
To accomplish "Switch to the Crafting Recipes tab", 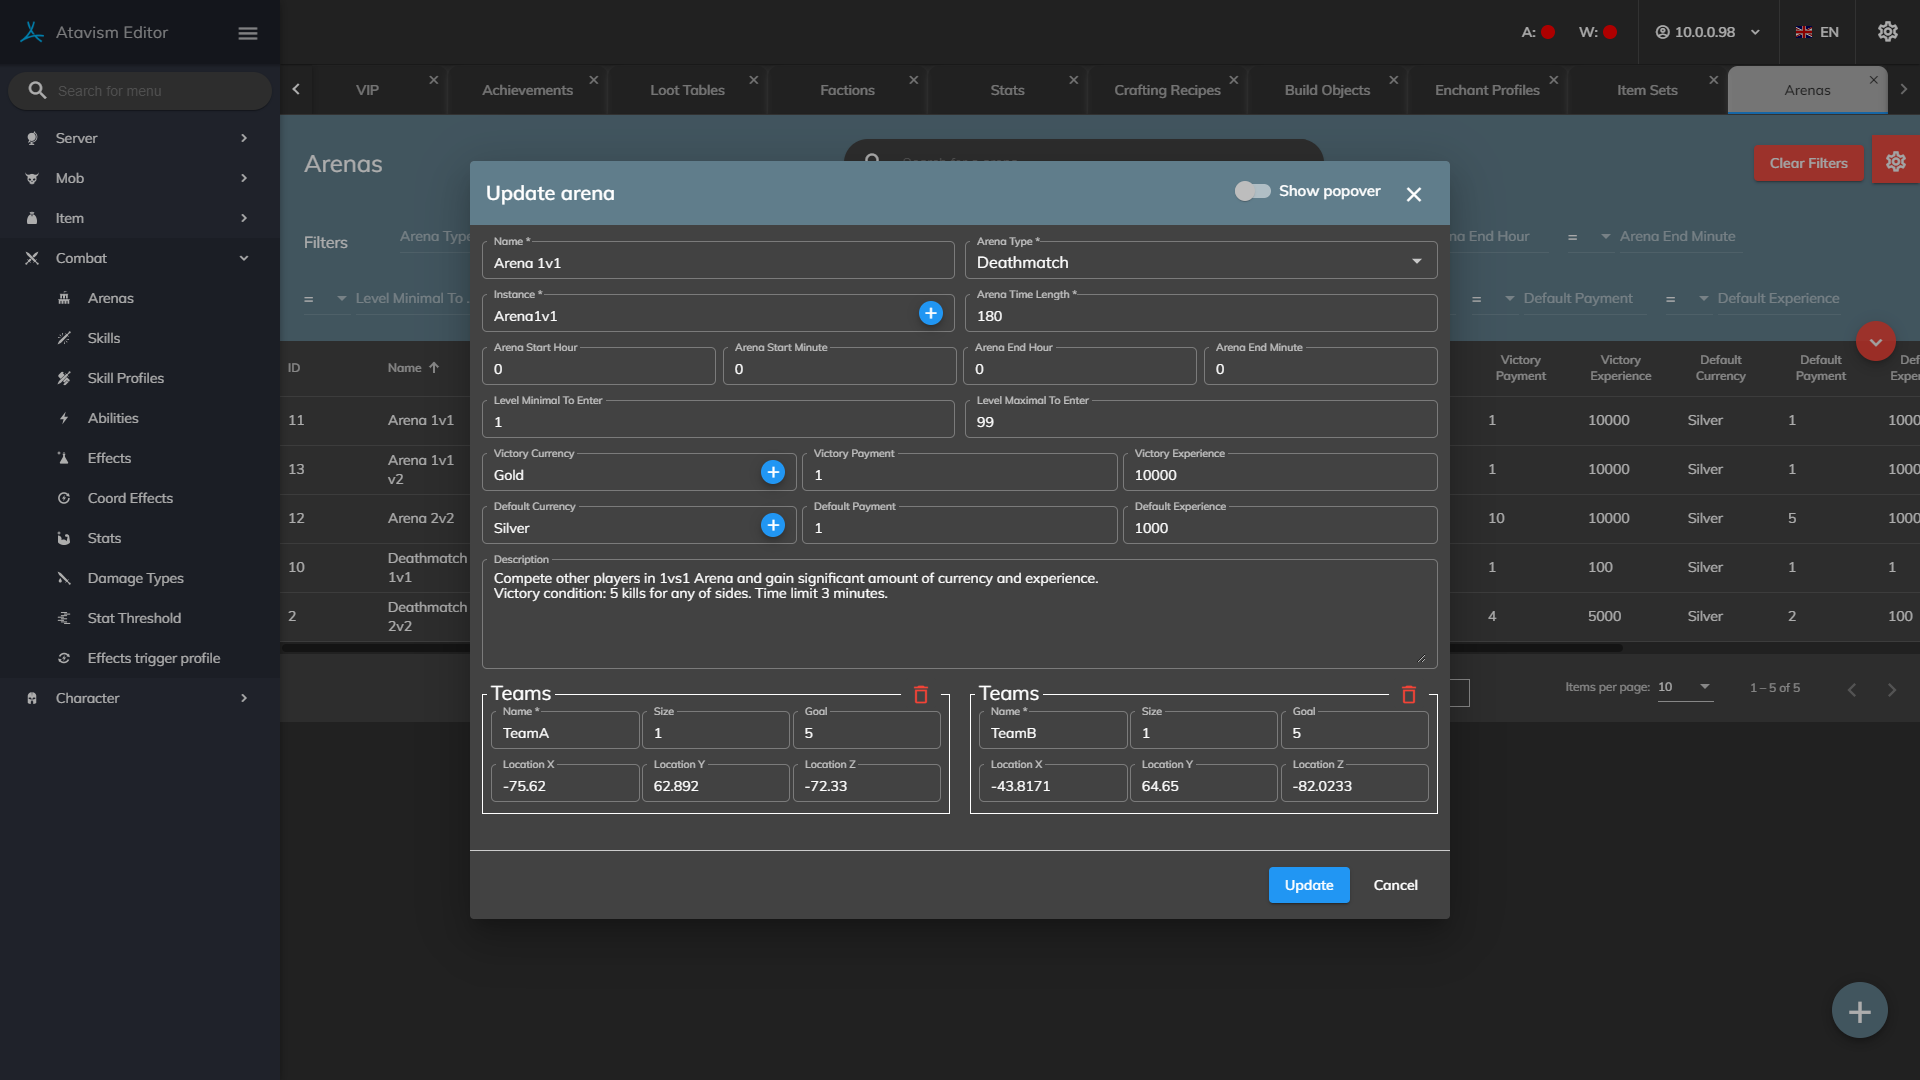I will [x=1167, y=90].
